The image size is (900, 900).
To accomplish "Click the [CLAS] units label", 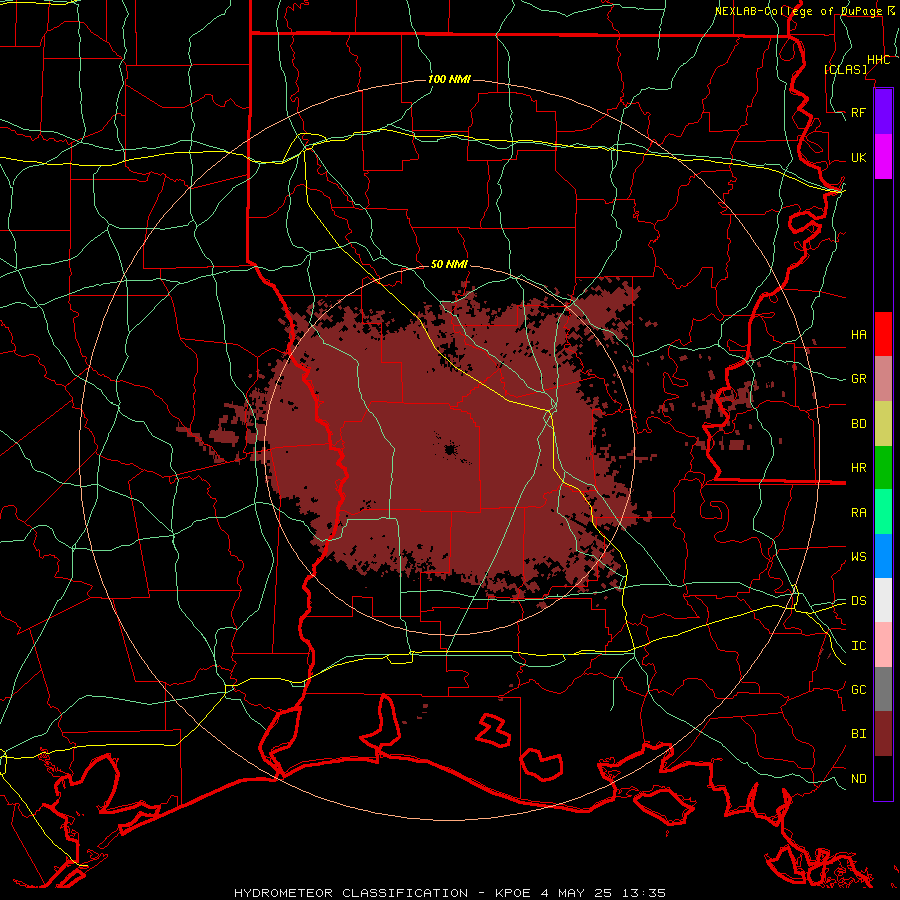I will pyautogui.click(x=846, y=69).
